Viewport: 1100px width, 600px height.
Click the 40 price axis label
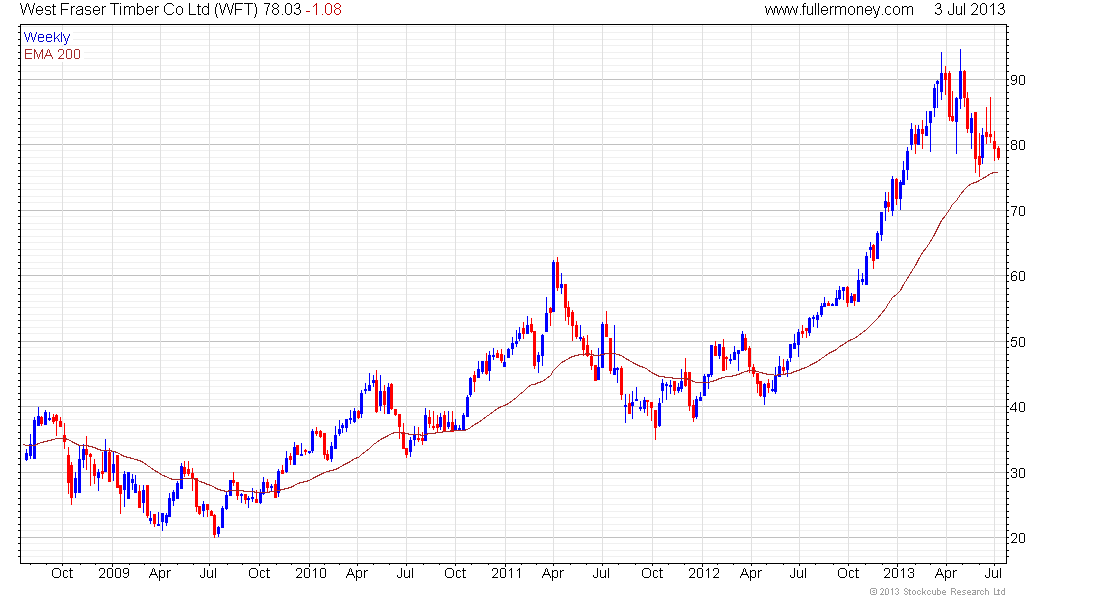(1017, 408)
